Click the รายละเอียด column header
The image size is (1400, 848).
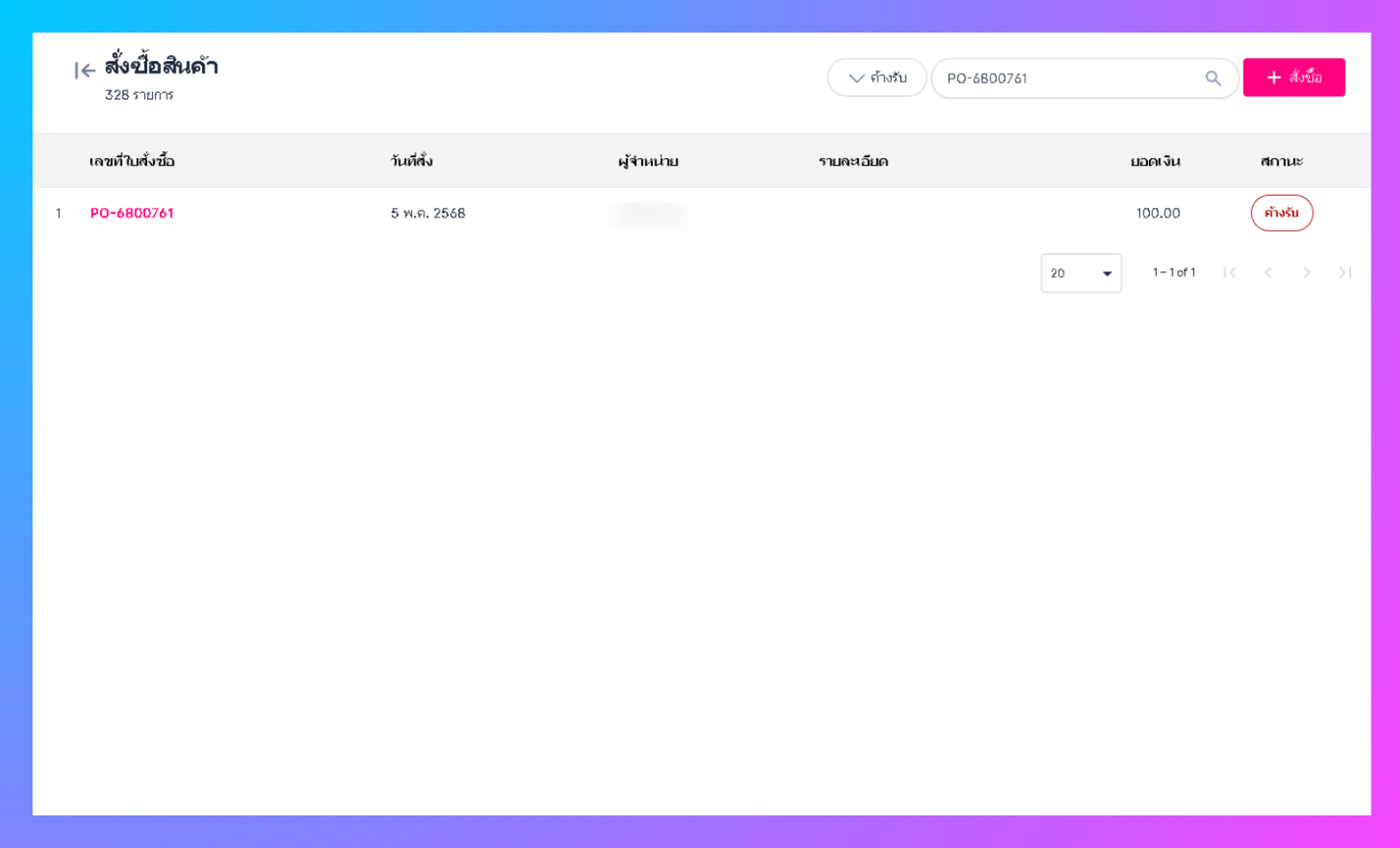853,161
